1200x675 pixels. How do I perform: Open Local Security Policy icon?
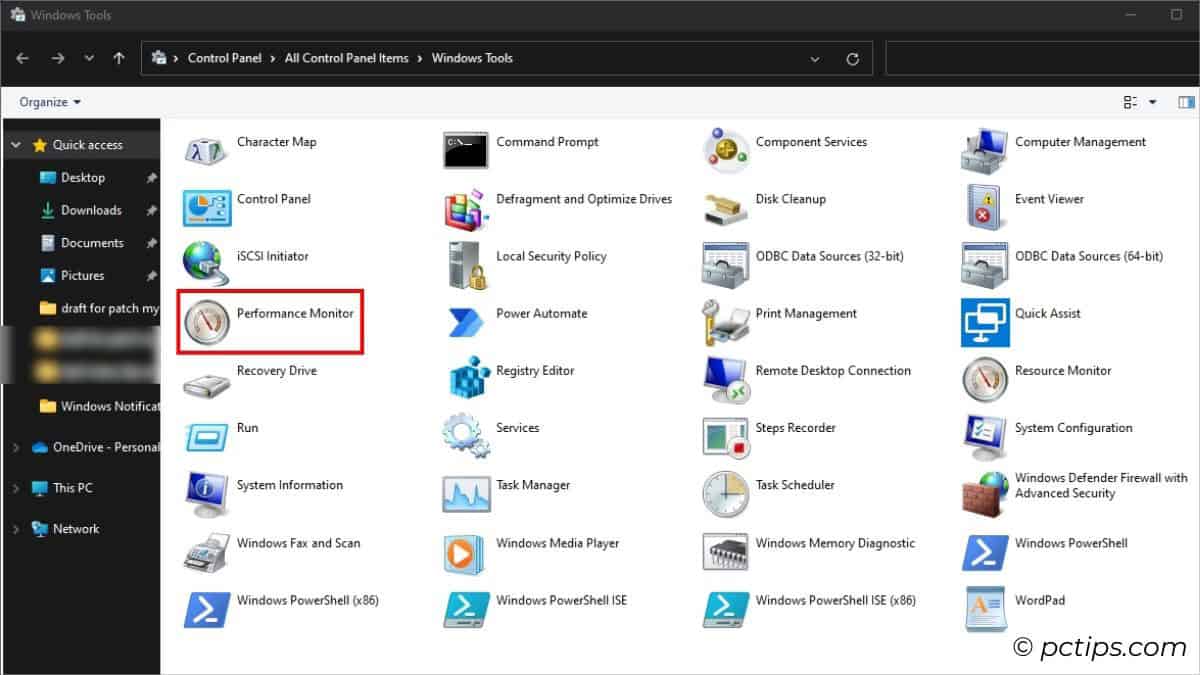(x=466, y=265)
